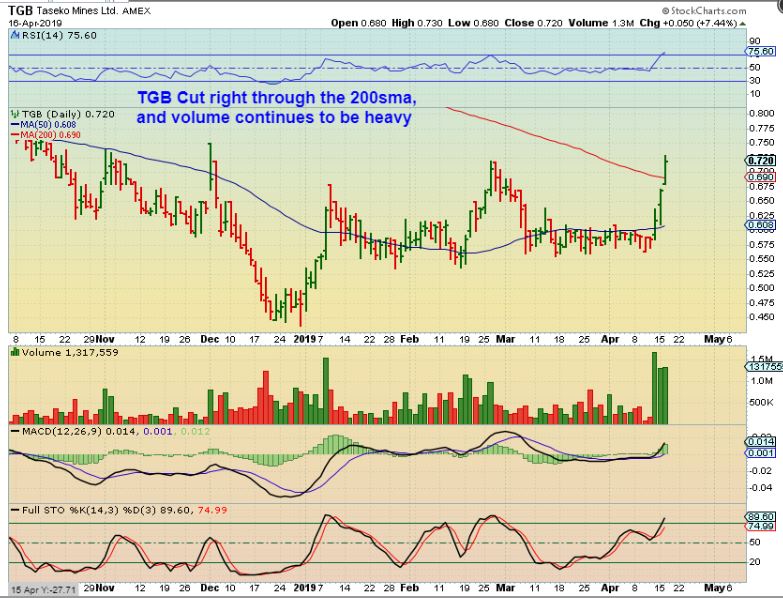
Task: Click the red line marker before MA(200)
Action: pos(14,135)
